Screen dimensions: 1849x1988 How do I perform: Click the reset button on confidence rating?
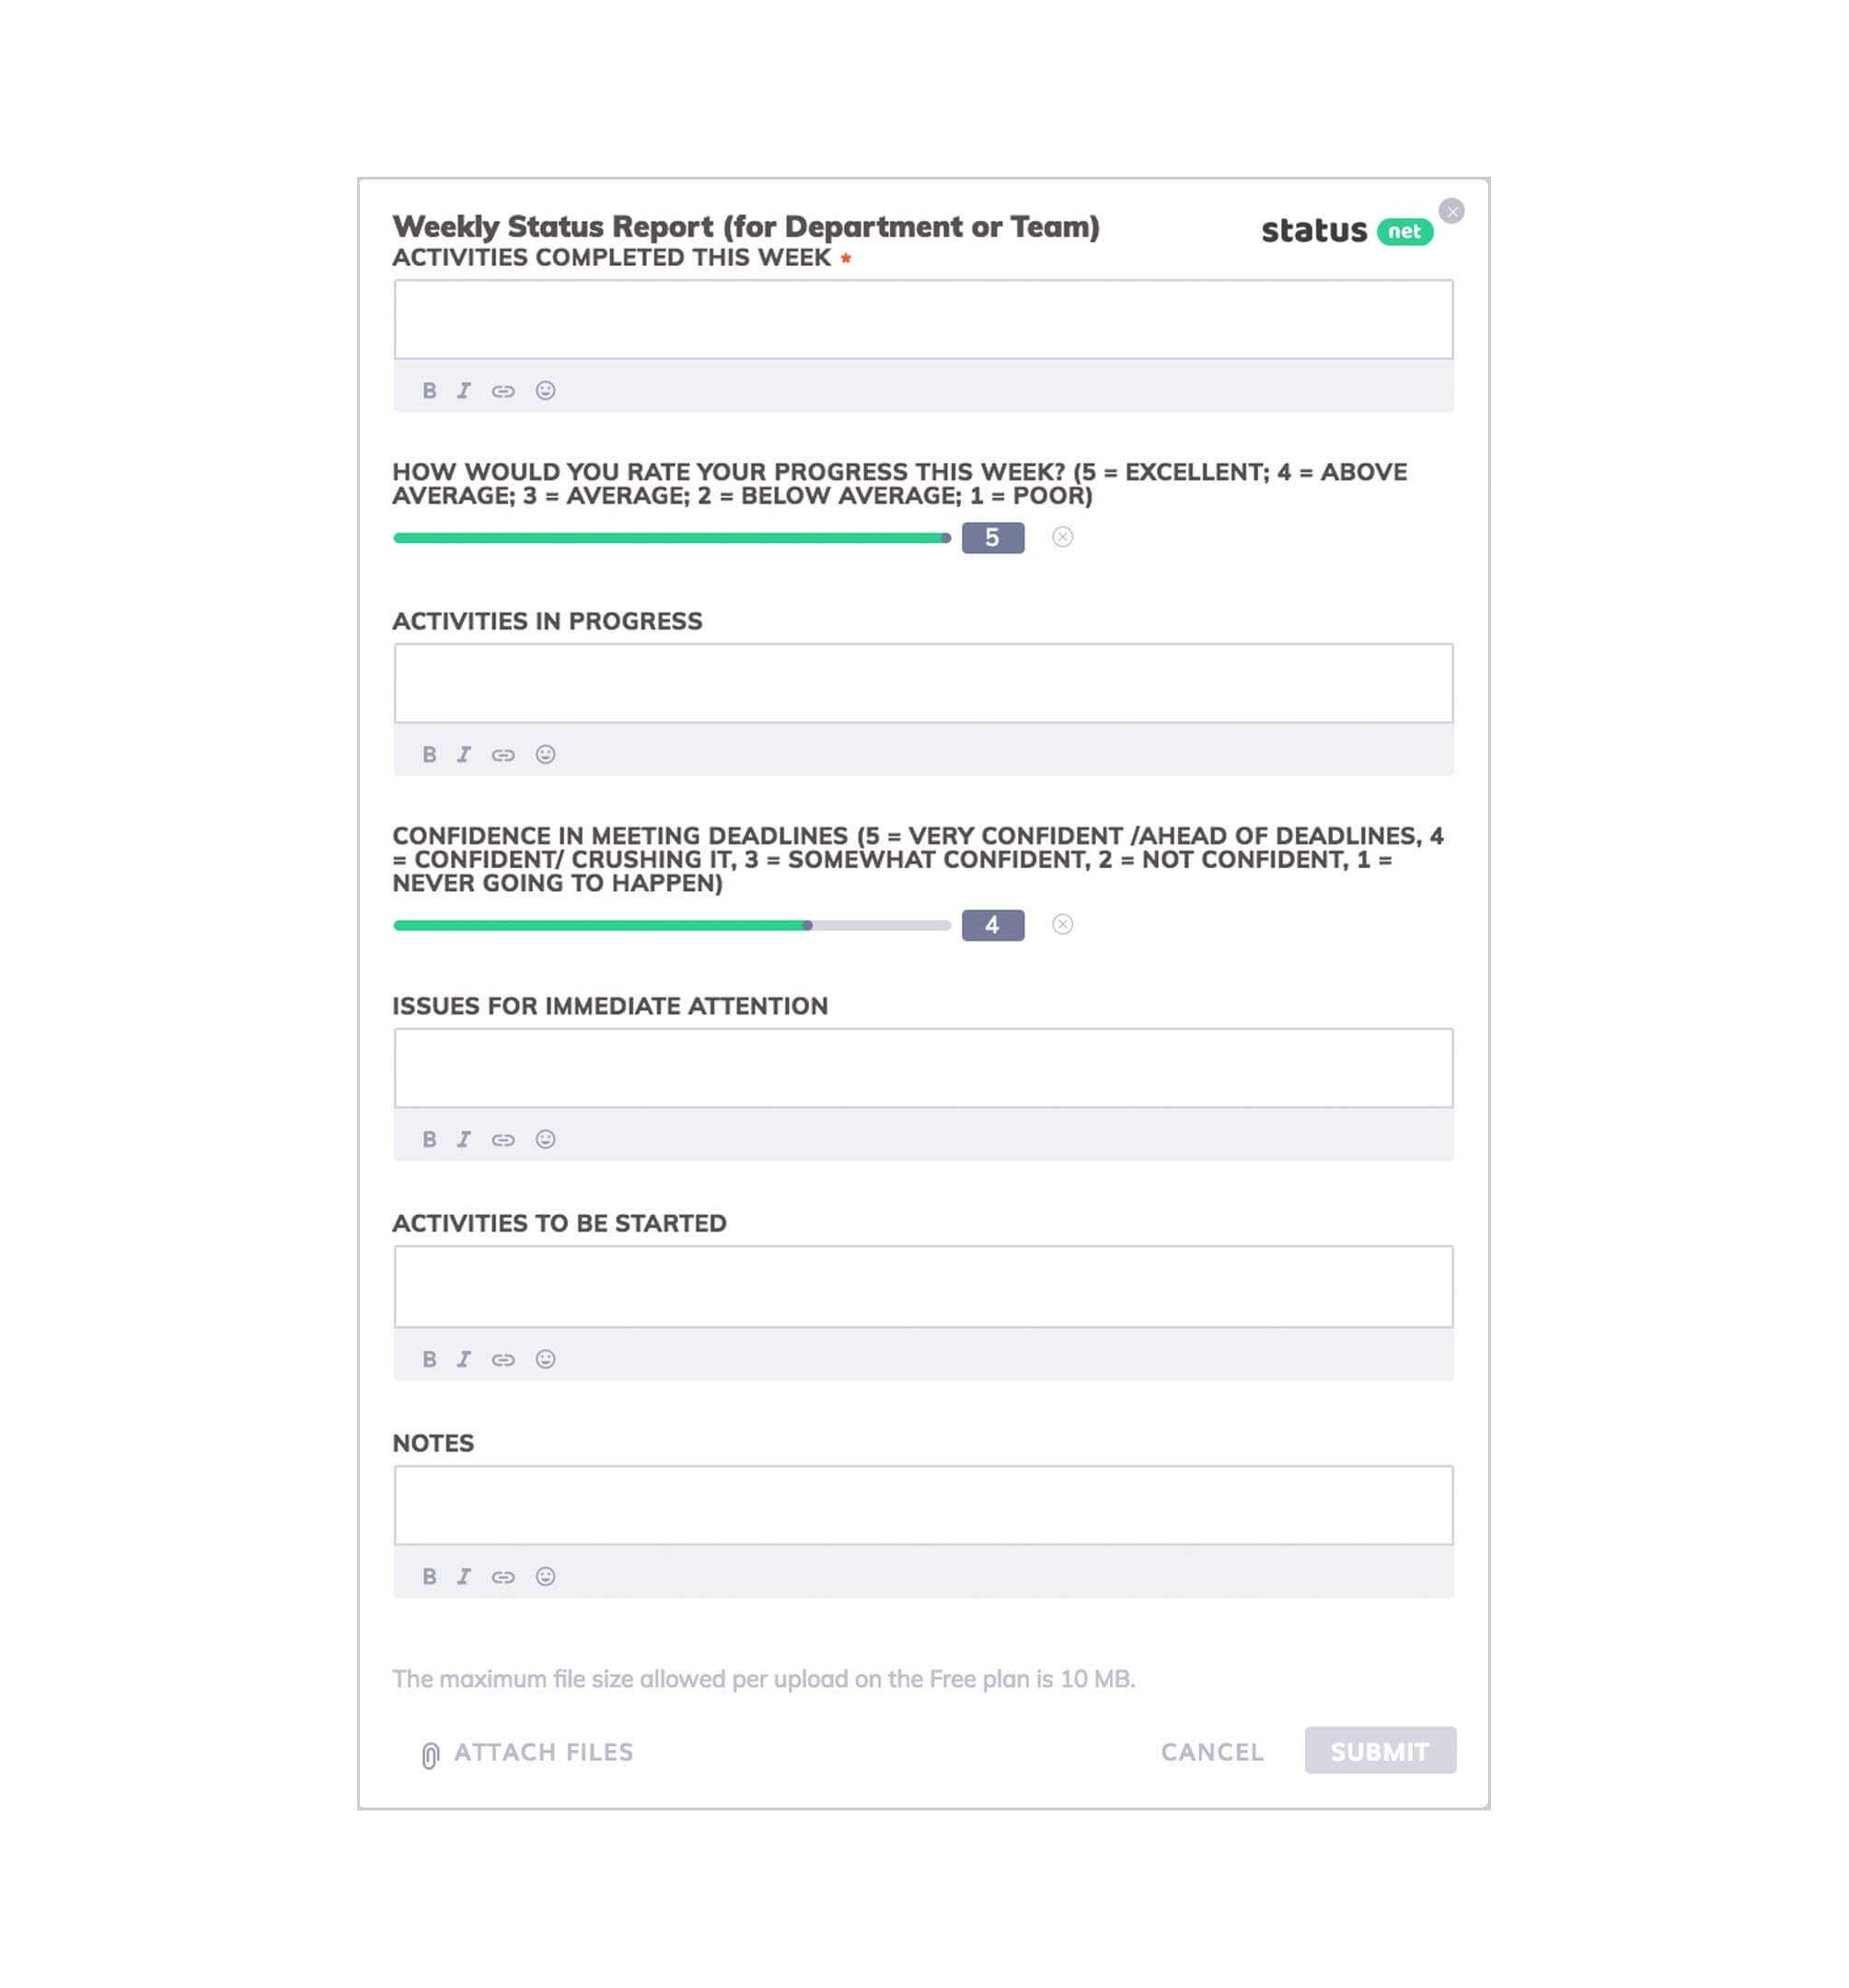pos(1064,923)
